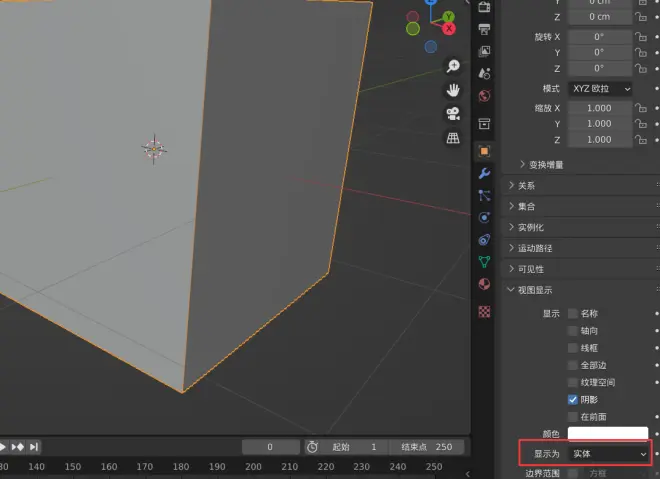Click frame 200 on the timeline ruler

[x=253, y=467]
